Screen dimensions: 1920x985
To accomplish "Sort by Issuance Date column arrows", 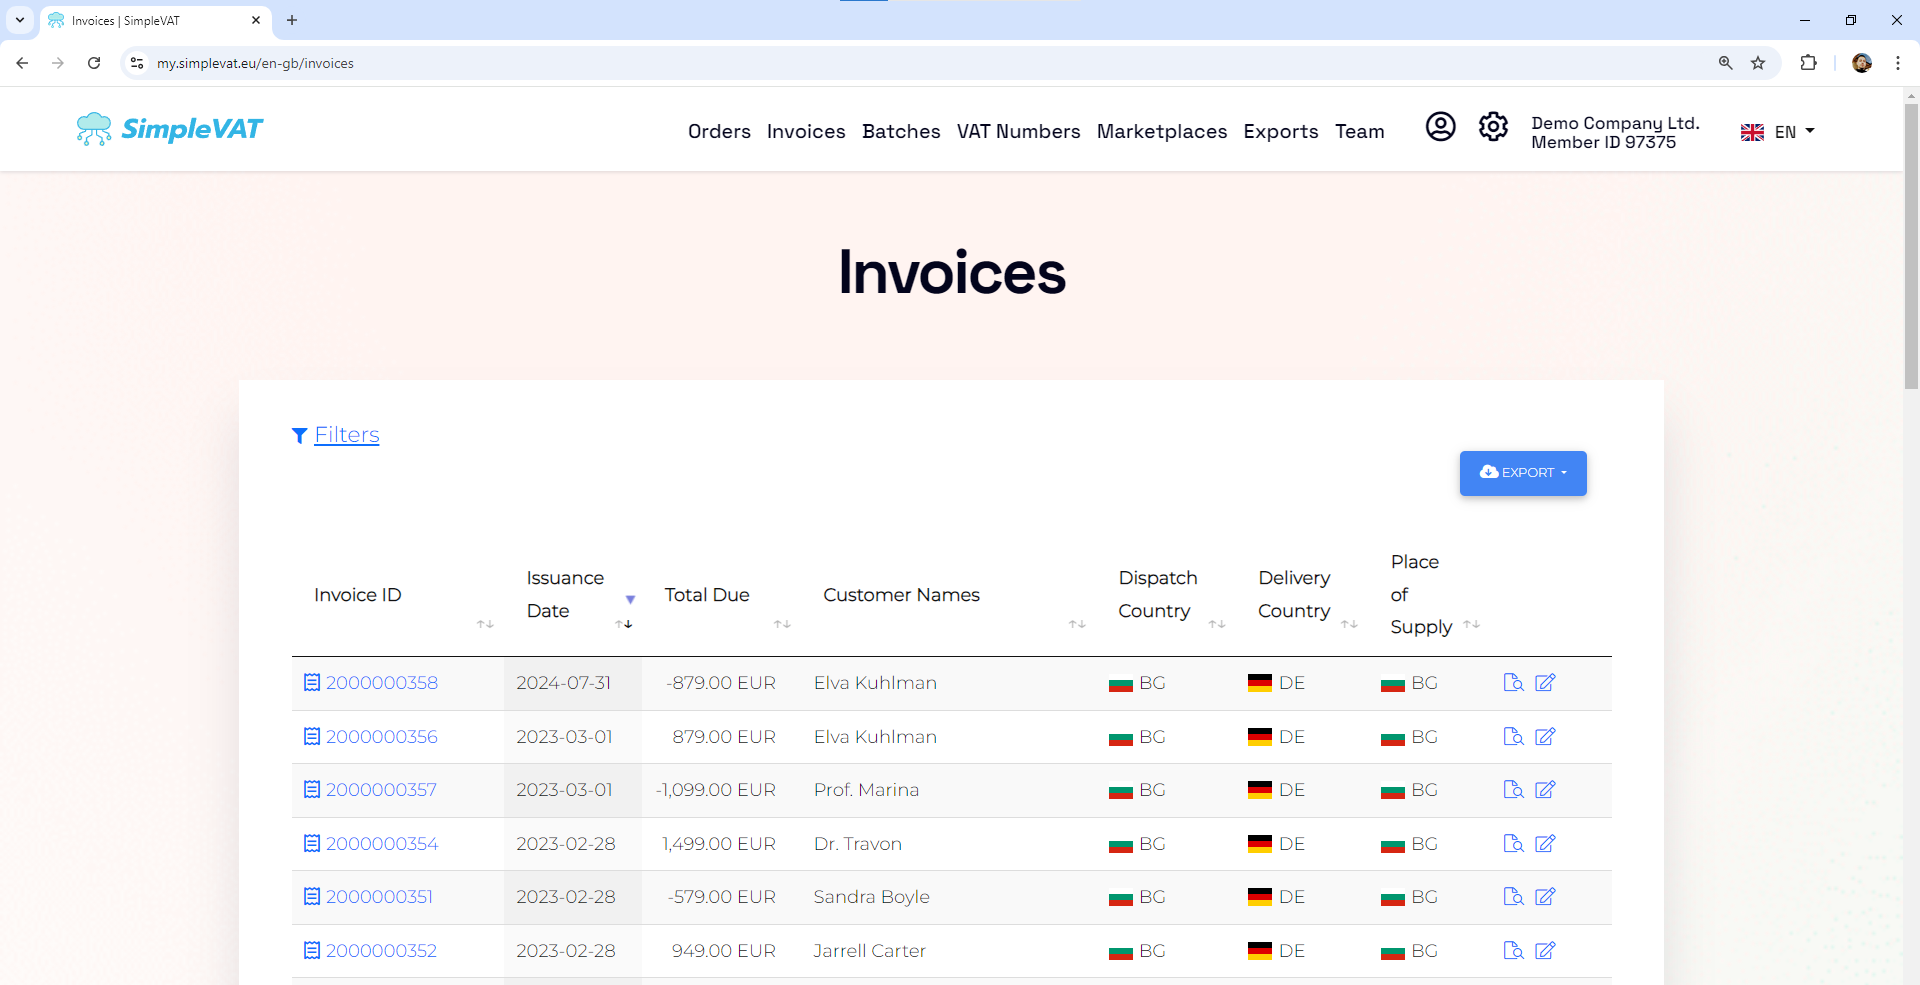I will [x=623, y=624].
